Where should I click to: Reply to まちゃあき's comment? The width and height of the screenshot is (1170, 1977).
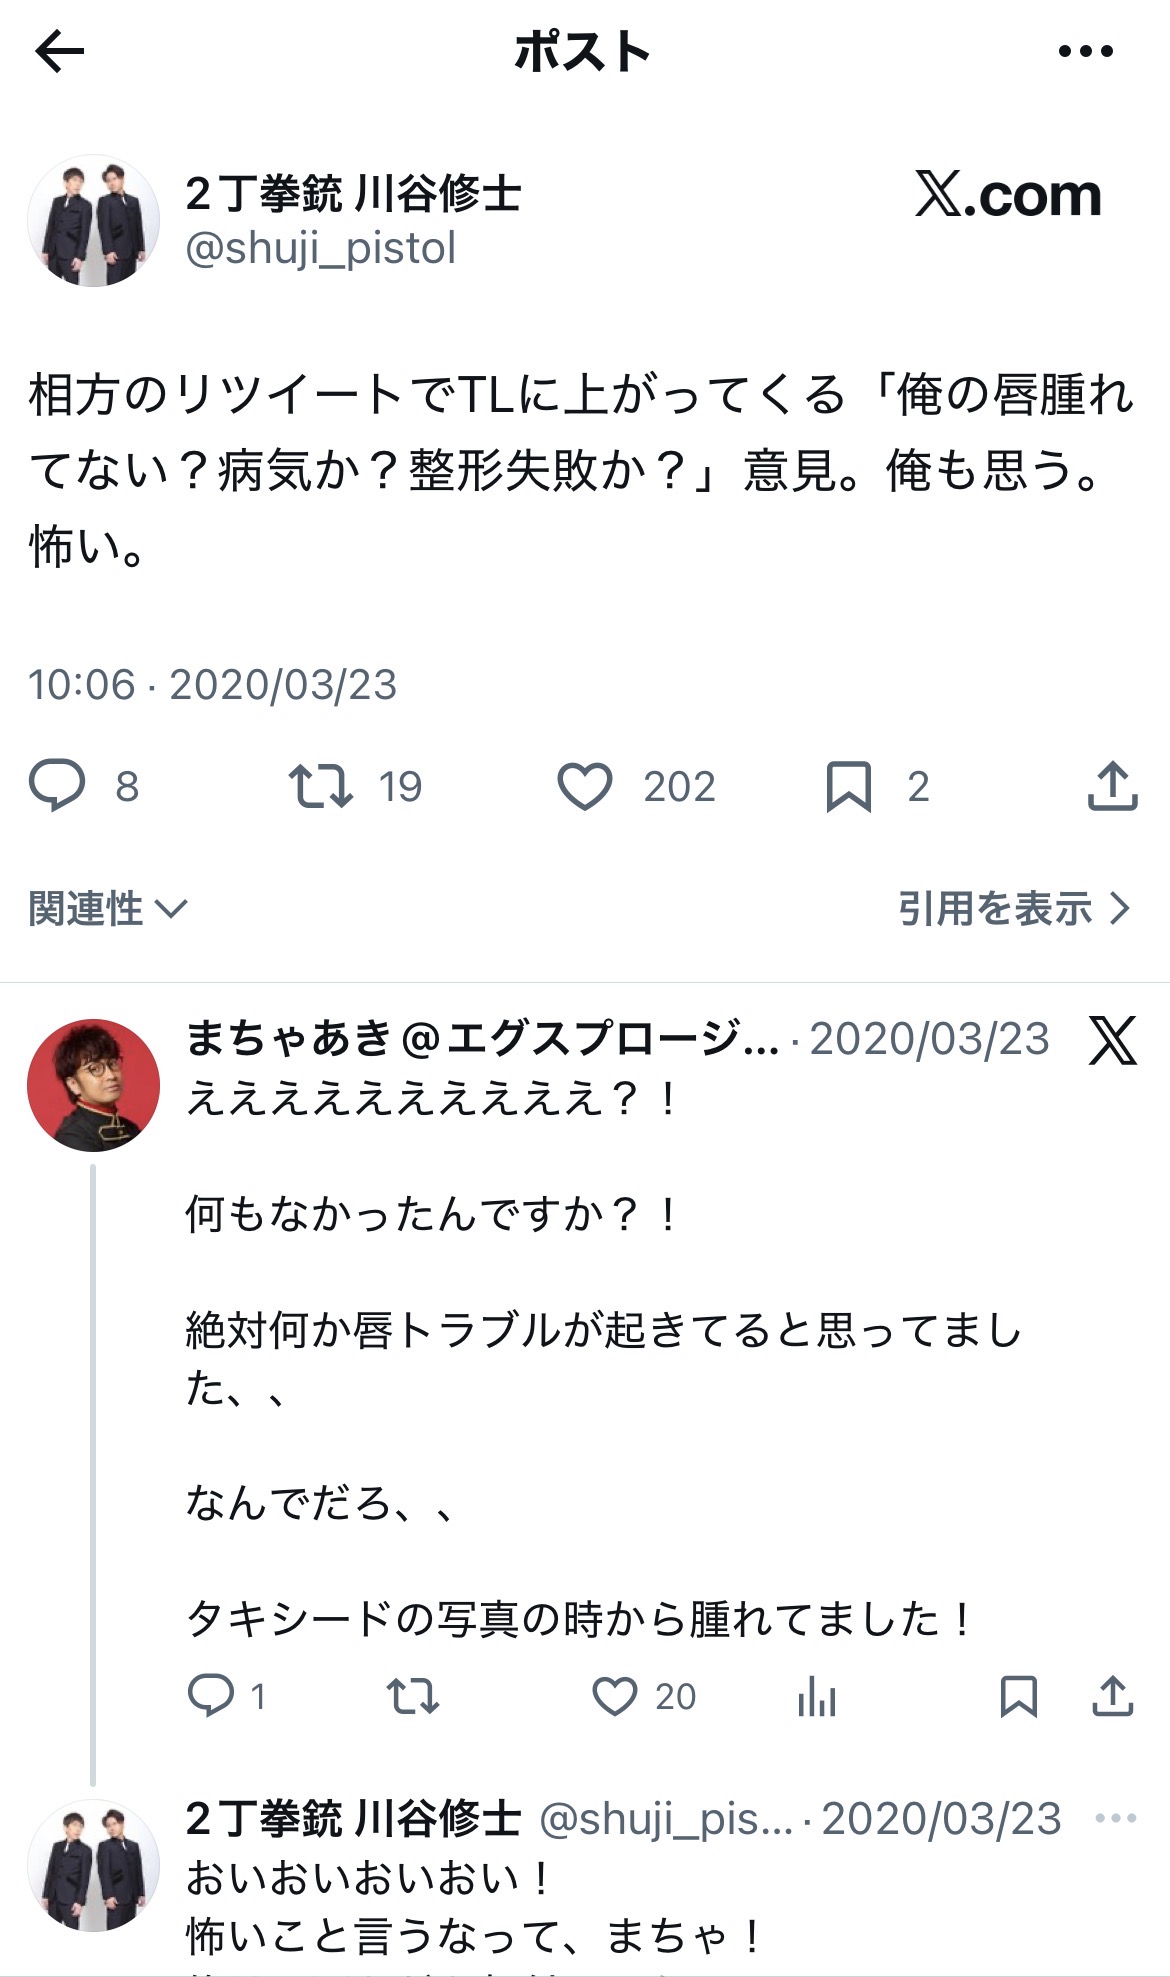tap(211, 1696)
